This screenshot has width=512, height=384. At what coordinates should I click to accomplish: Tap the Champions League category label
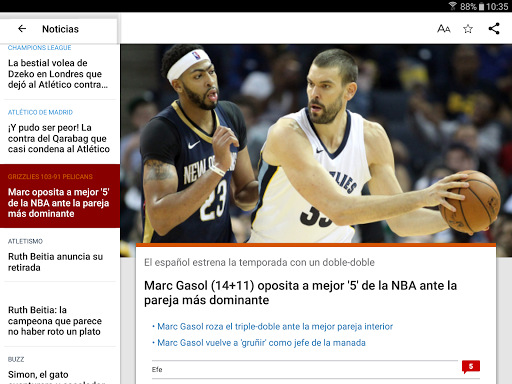[x=39, y=48]
